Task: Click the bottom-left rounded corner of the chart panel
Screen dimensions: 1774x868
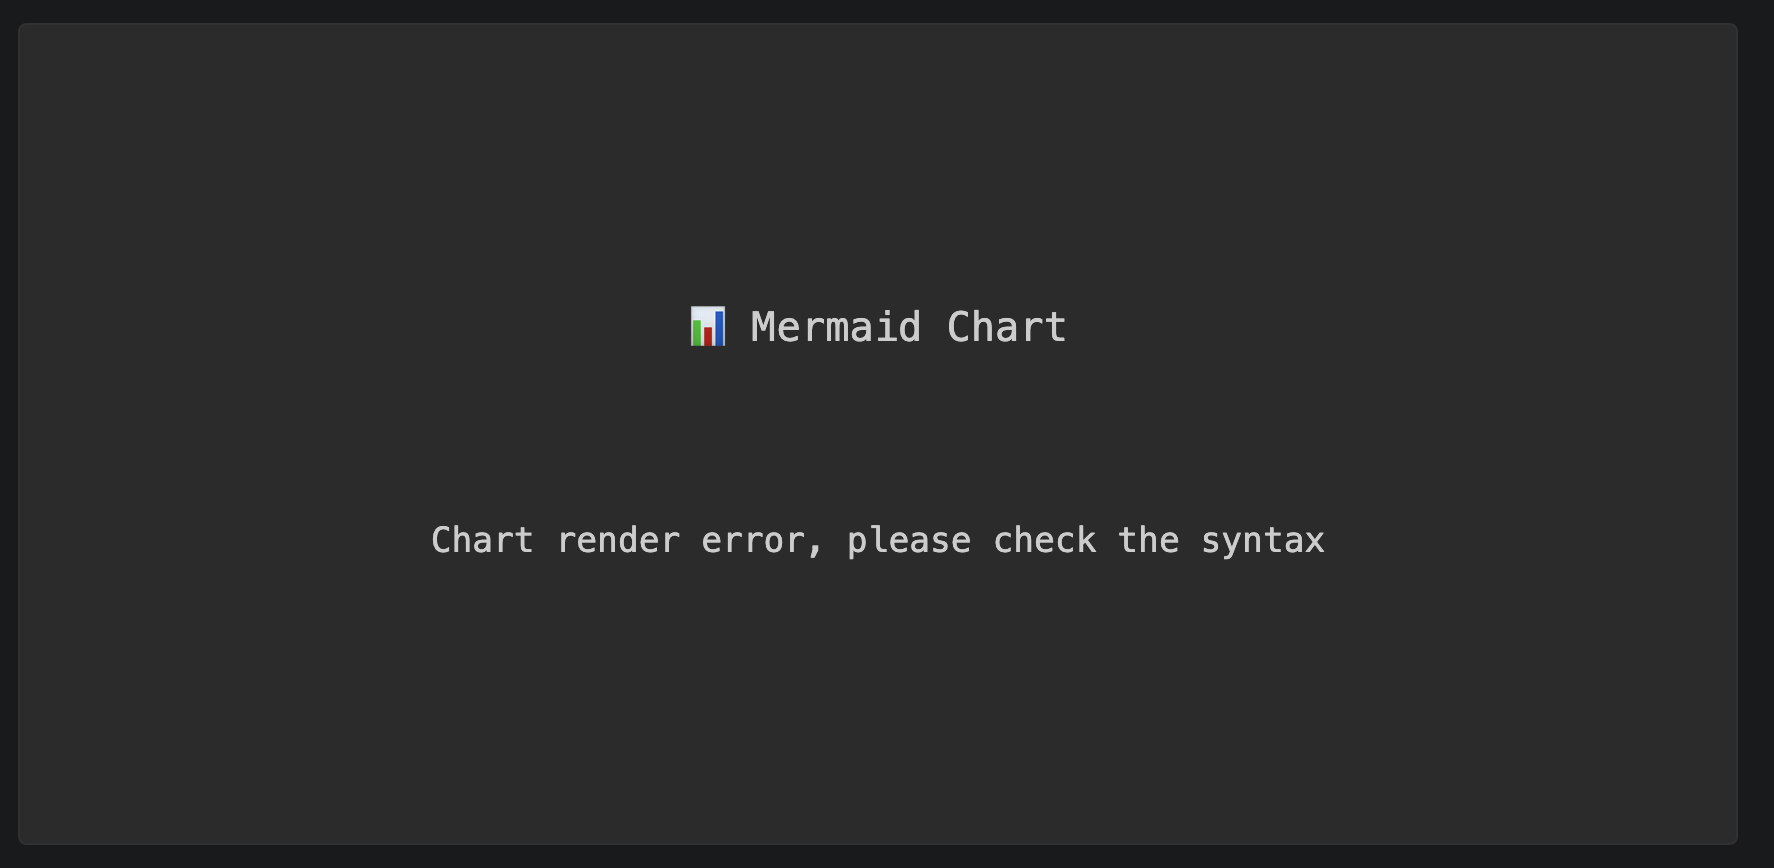Action: (x=23, y=839)
